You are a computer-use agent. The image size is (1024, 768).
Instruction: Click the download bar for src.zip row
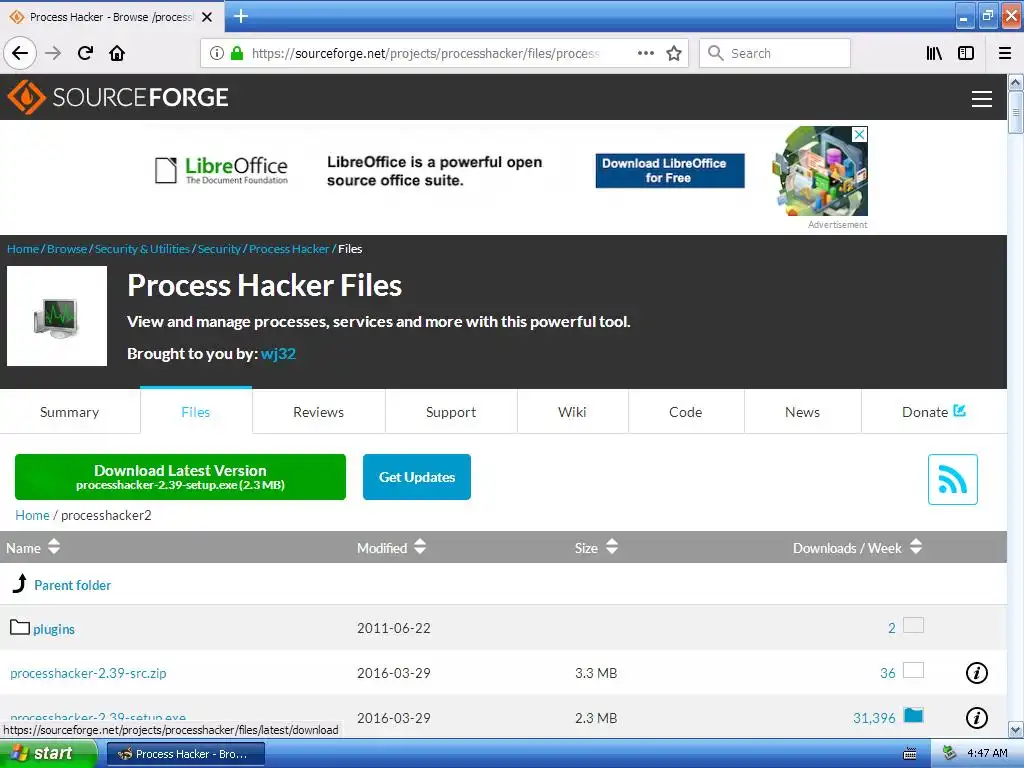[x=913, y=670]
